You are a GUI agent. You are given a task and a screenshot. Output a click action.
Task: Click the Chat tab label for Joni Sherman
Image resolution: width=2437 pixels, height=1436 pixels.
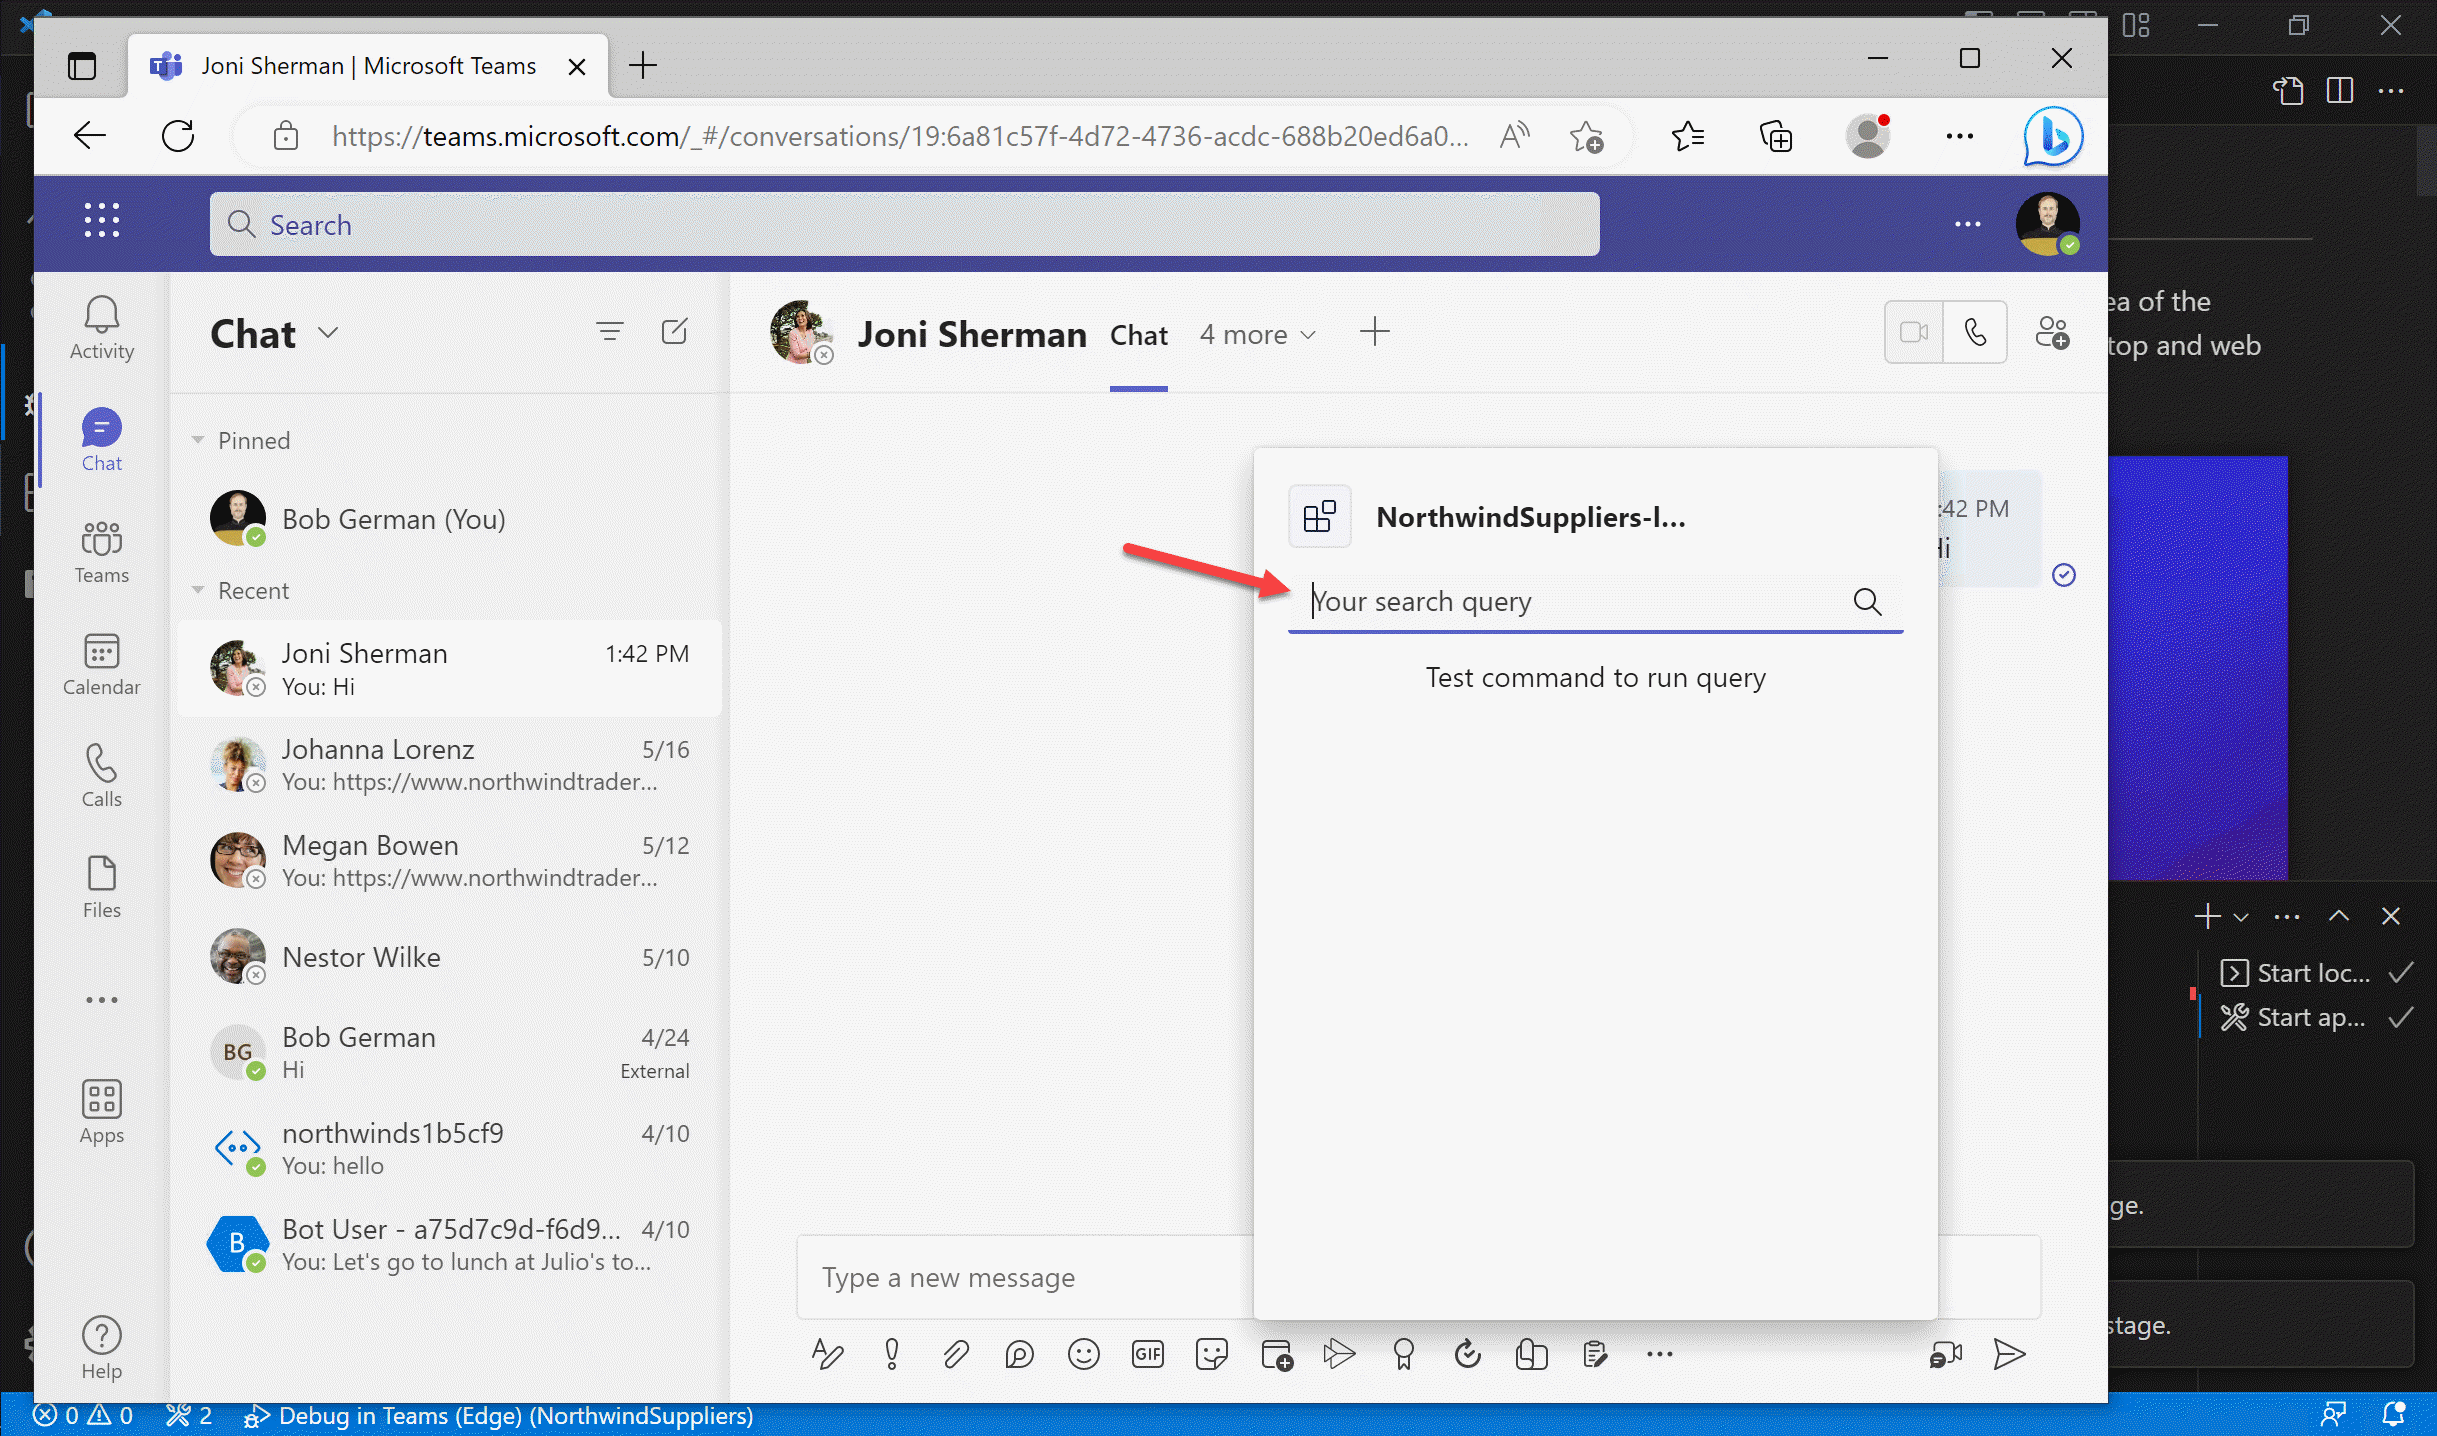(x=1136, y=333)
